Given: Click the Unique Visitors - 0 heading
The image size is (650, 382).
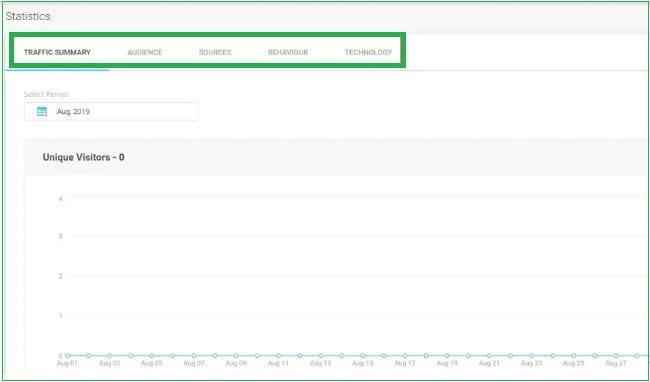Looking at the screenshot, I should (83, 157).
